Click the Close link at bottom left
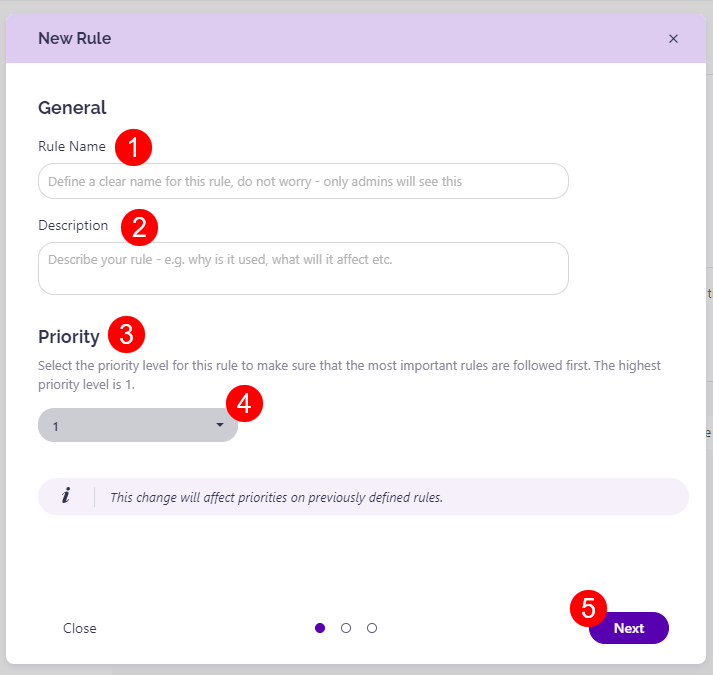The width and height of the screenshot is (713, 675). 80,628
